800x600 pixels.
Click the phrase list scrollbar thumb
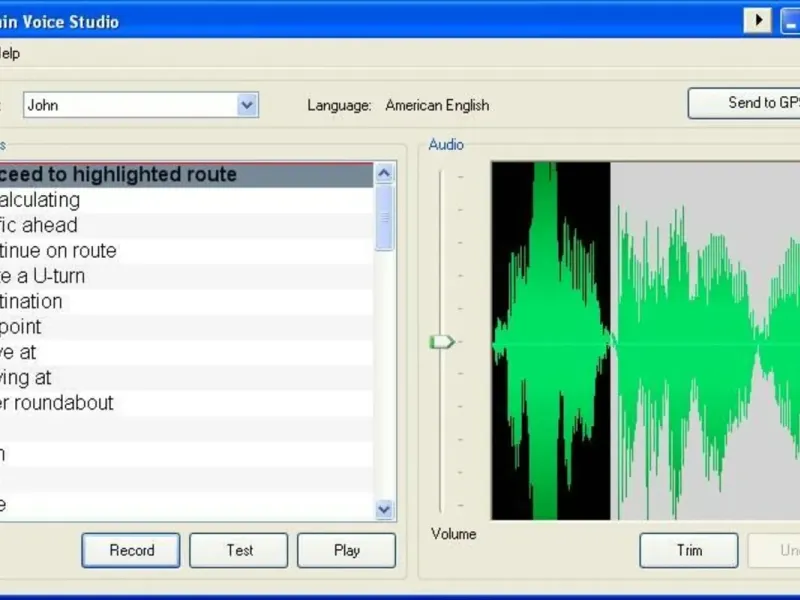coord(385,218)
